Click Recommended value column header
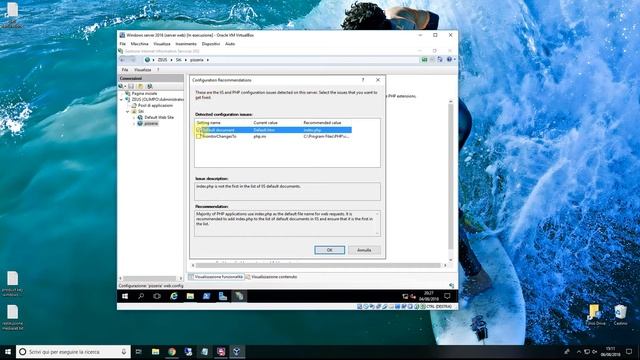 322,122
